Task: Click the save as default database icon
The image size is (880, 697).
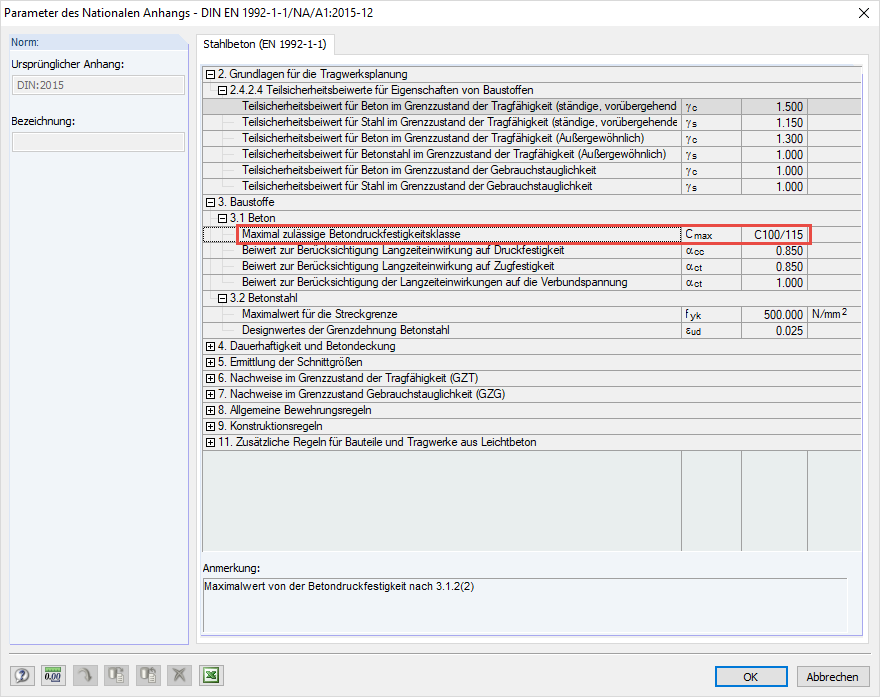Action: 116,675
